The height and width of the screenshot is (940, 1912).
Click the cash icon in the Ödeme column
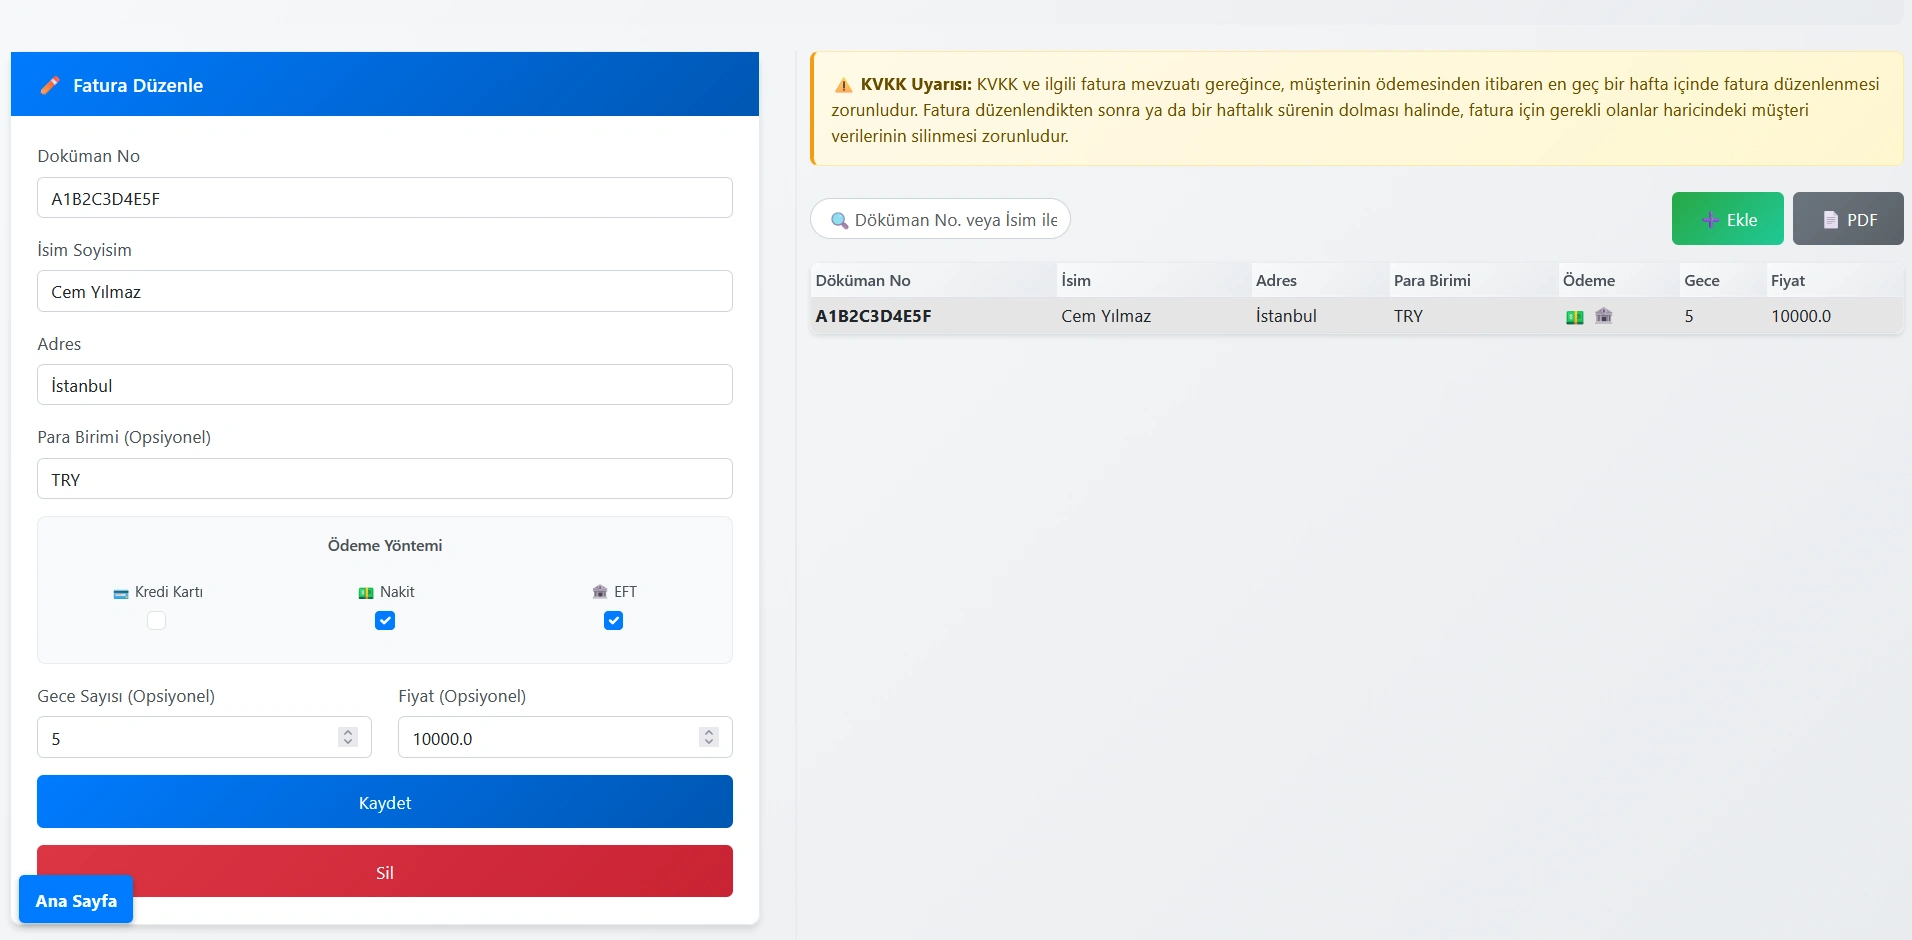(1574, 317)
